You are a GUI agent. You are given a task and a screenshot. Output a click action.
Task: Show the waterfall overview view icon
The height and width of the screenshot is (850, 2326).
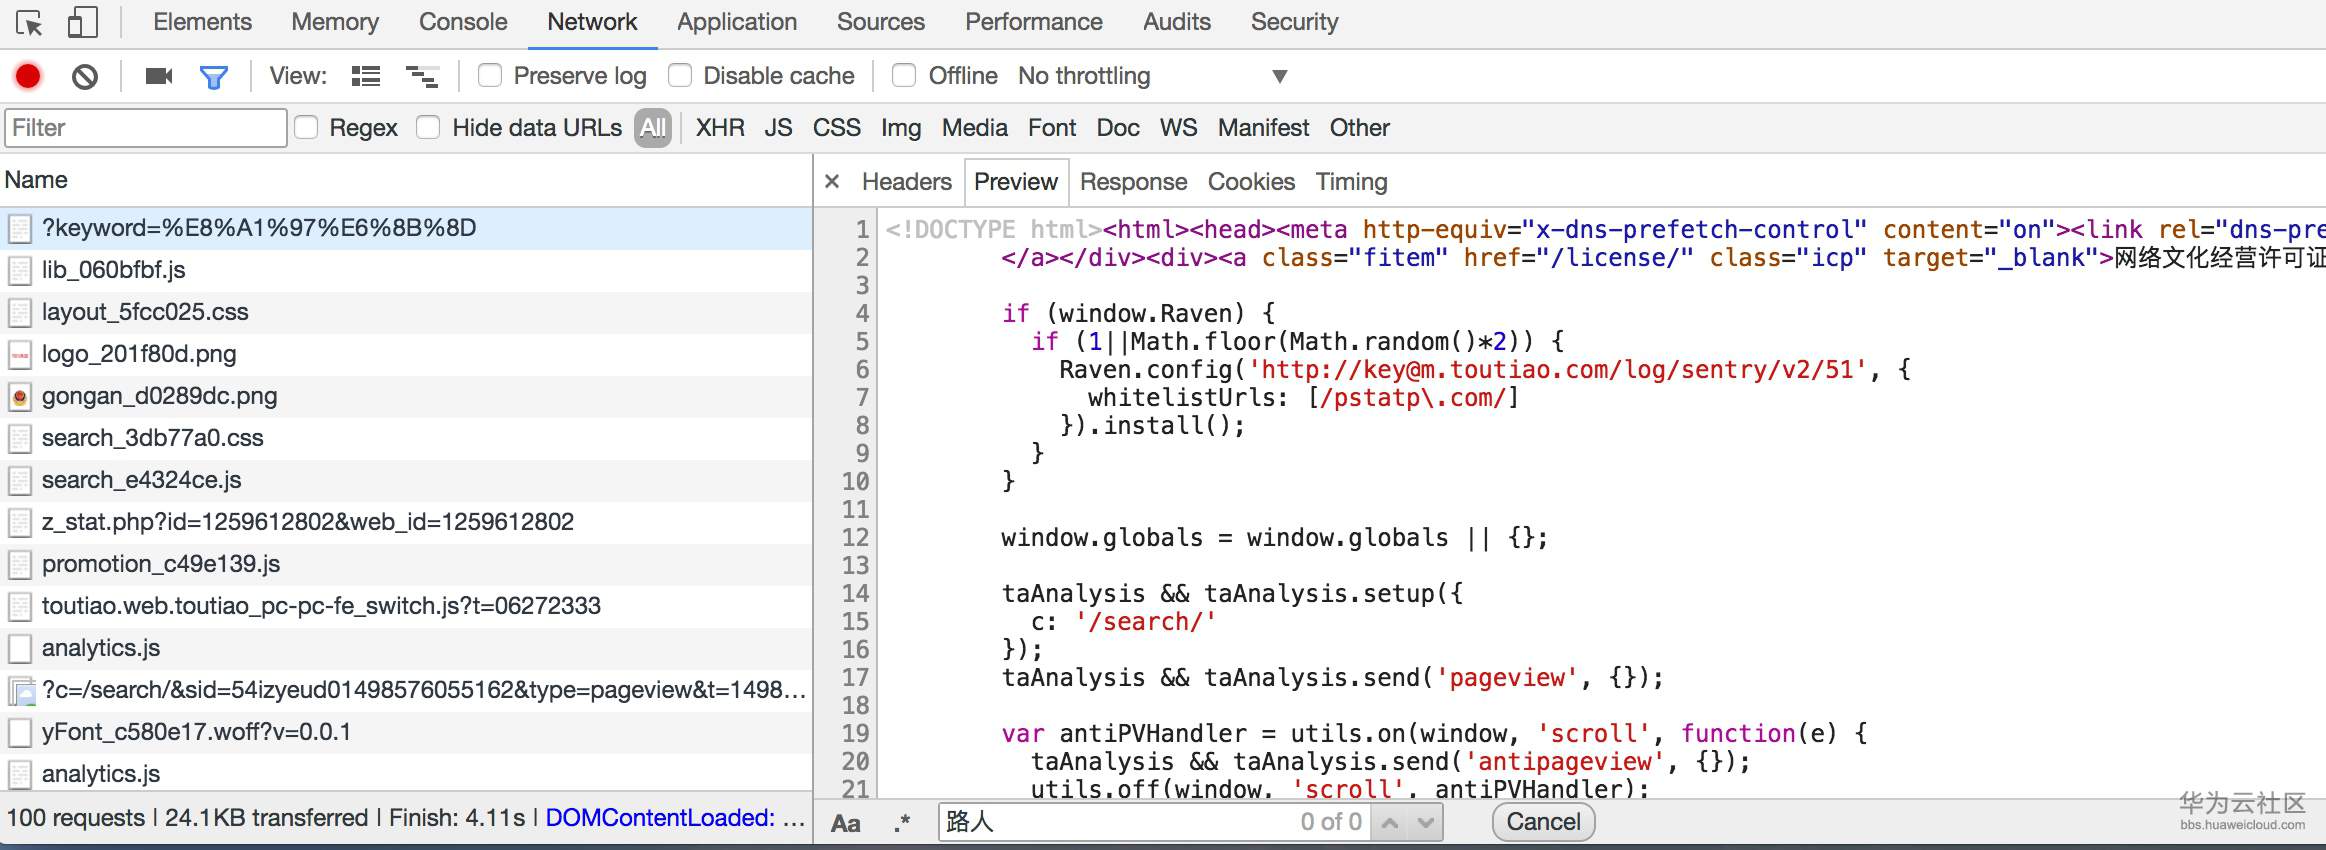[421, 76]
